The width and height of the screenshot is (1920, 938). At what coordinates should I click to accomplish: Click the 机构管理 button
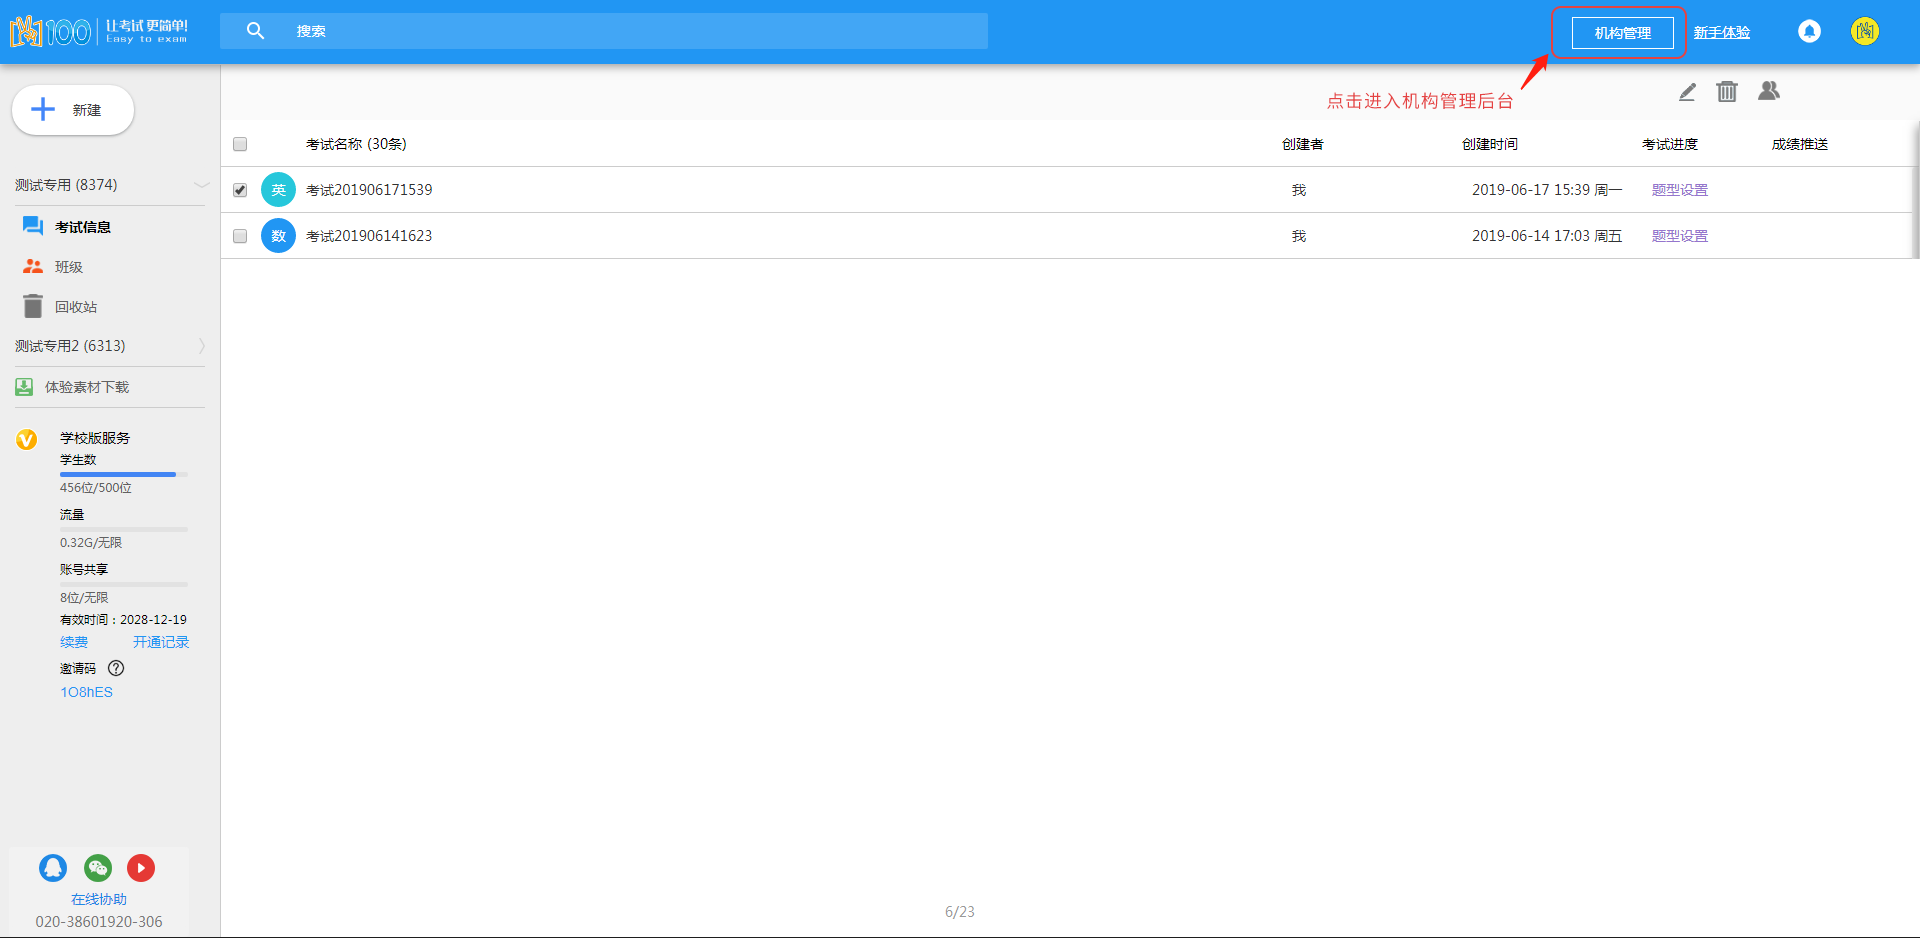click(1622, 33)
